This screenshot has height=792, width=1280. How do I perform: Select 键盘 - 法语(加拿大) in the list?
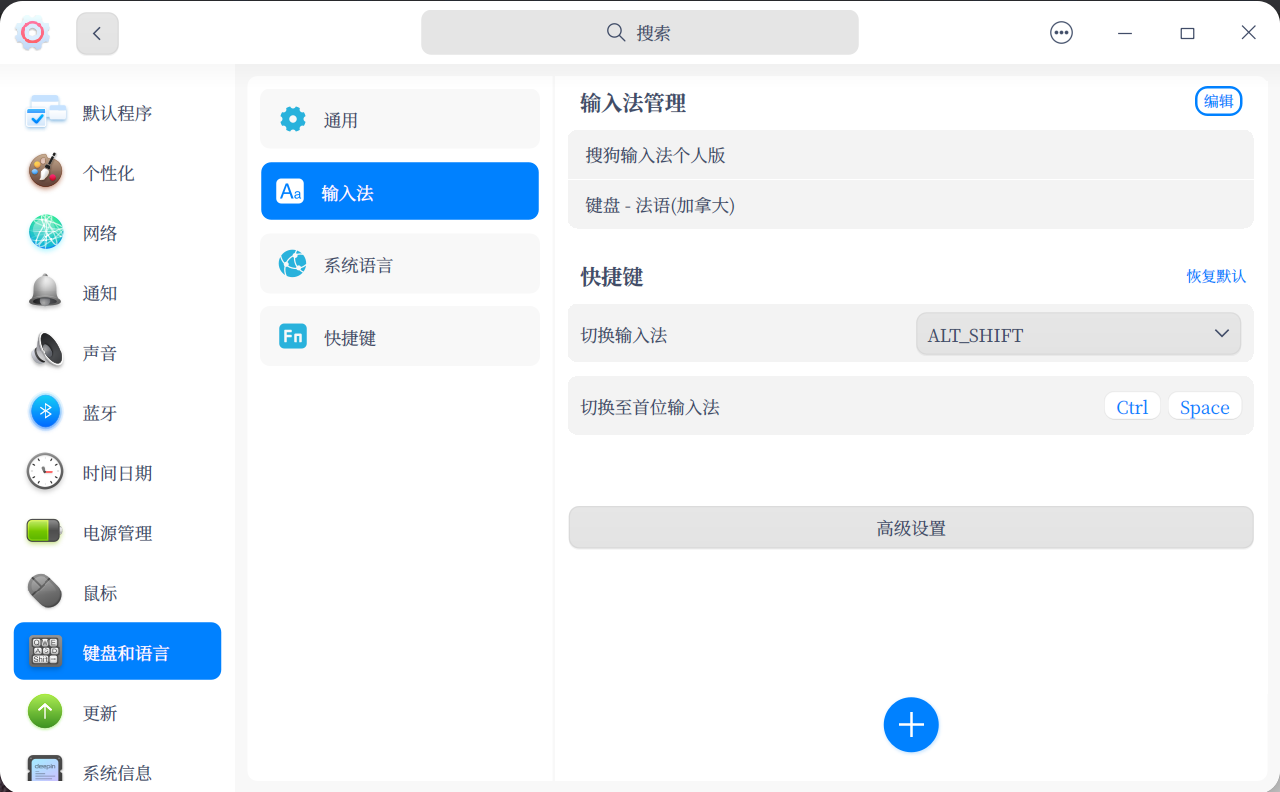(x=911, y=205)
